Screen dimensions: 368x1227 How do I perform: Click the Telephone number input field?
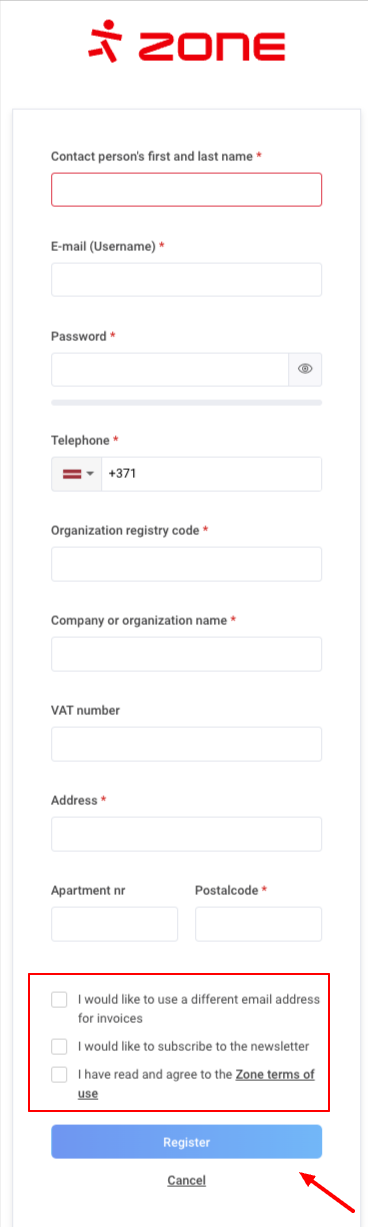coord(212,474)
